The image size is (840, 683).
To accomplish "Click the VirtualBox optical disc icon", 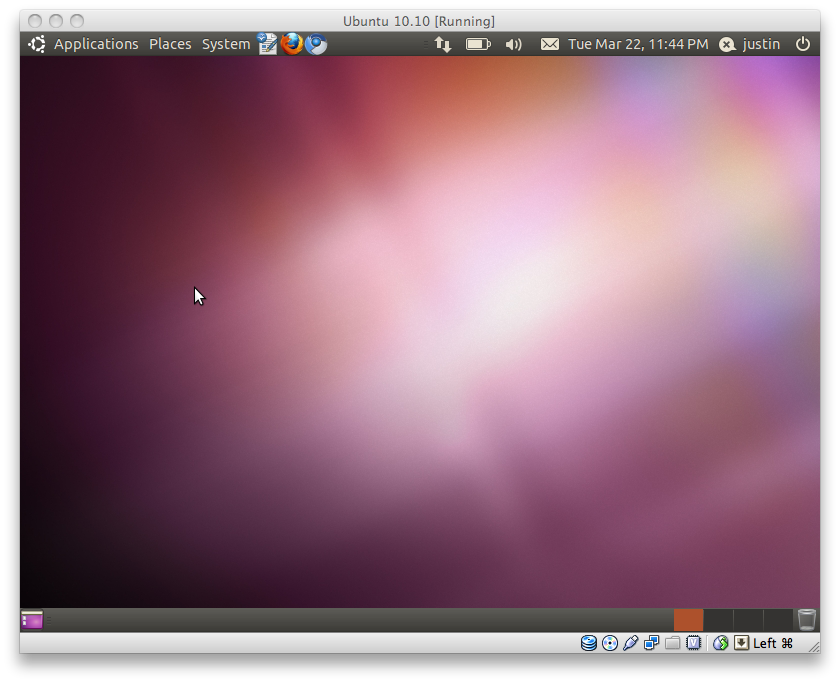I will 610,643.
